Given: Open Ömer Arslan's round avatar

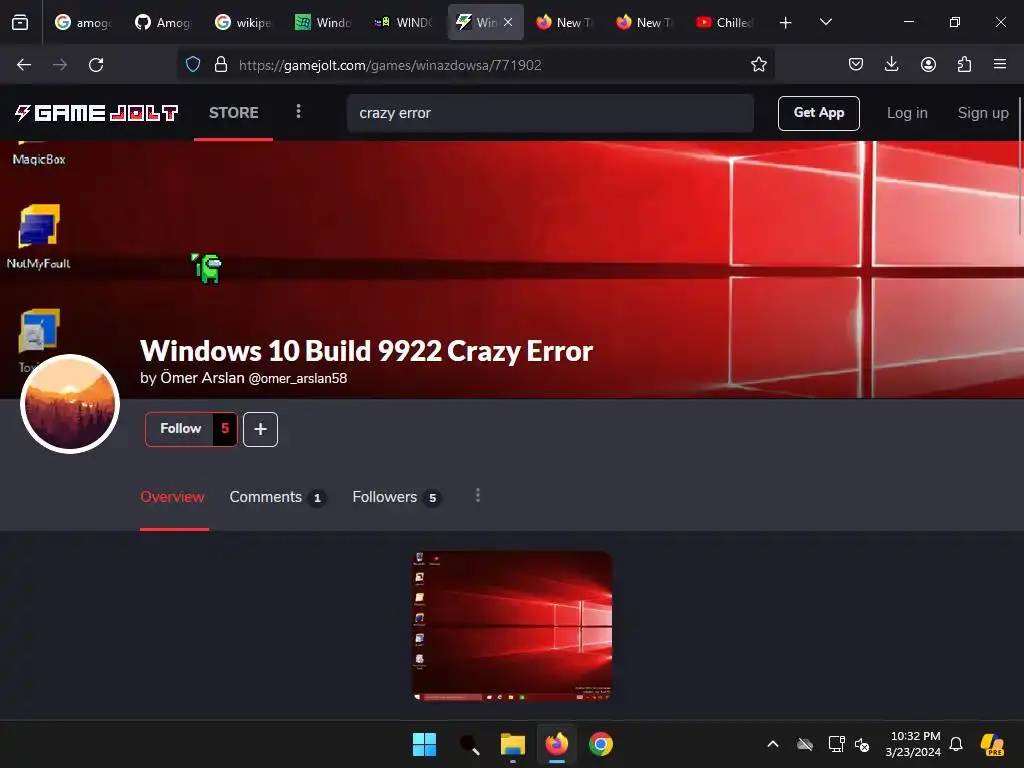Looking at the screenshot, I should 70,404.
